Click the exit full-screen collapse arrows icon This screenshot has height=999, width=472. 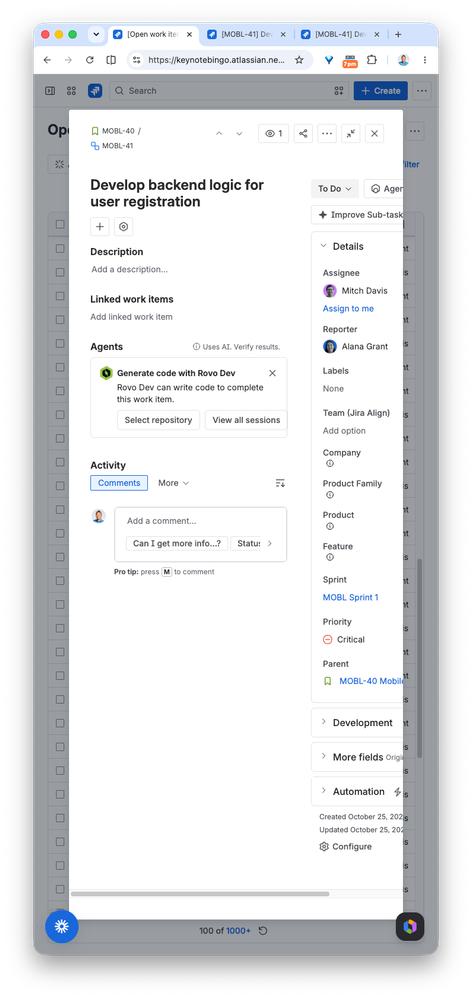click(x=350, y=133)
